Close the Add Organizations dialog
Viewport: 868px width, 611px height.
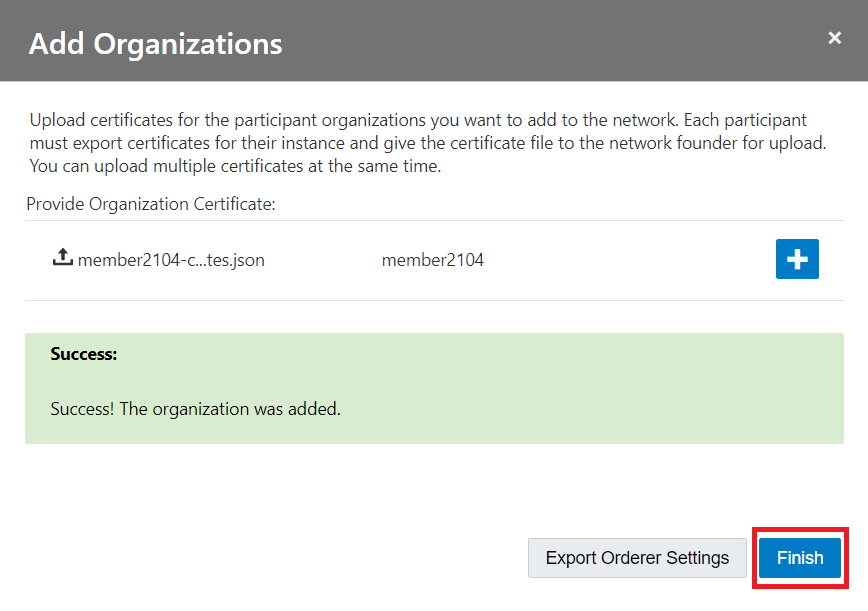(834, 38)
